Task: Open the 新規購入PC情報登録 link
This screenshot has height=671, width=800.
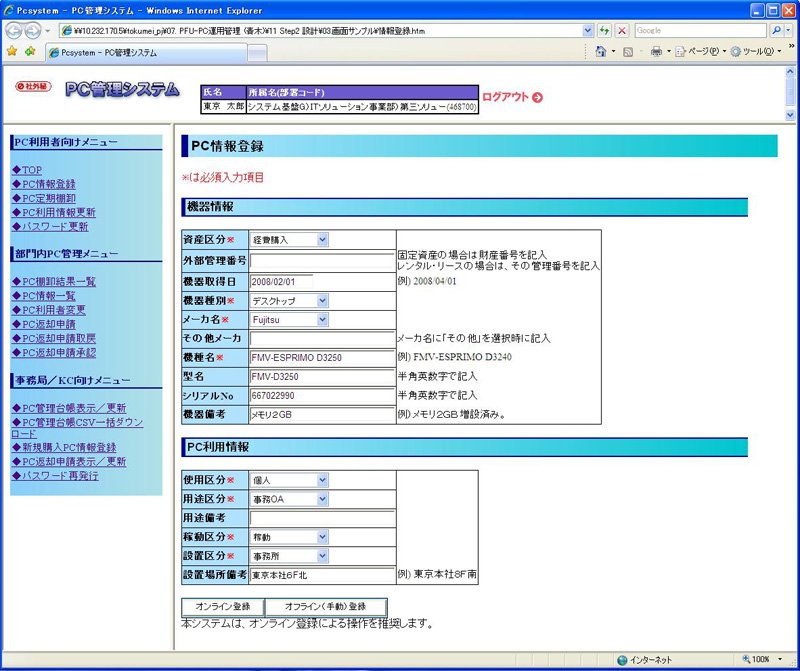Action: (x=64, y=448)
